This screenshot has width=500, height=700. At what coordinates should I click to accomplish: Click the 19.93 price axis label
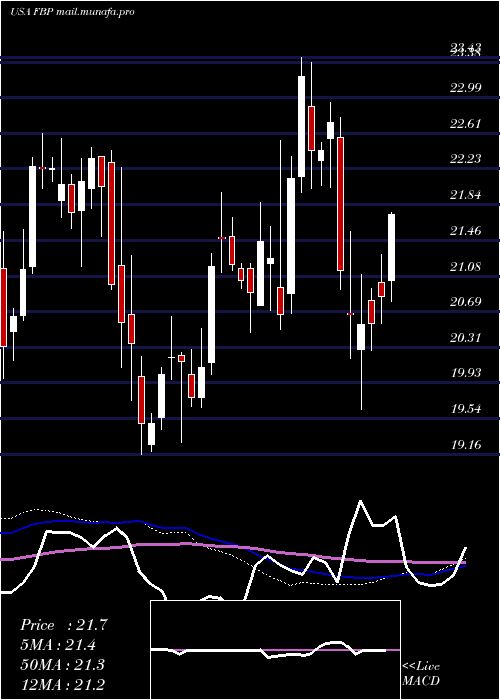coord(466,373)
